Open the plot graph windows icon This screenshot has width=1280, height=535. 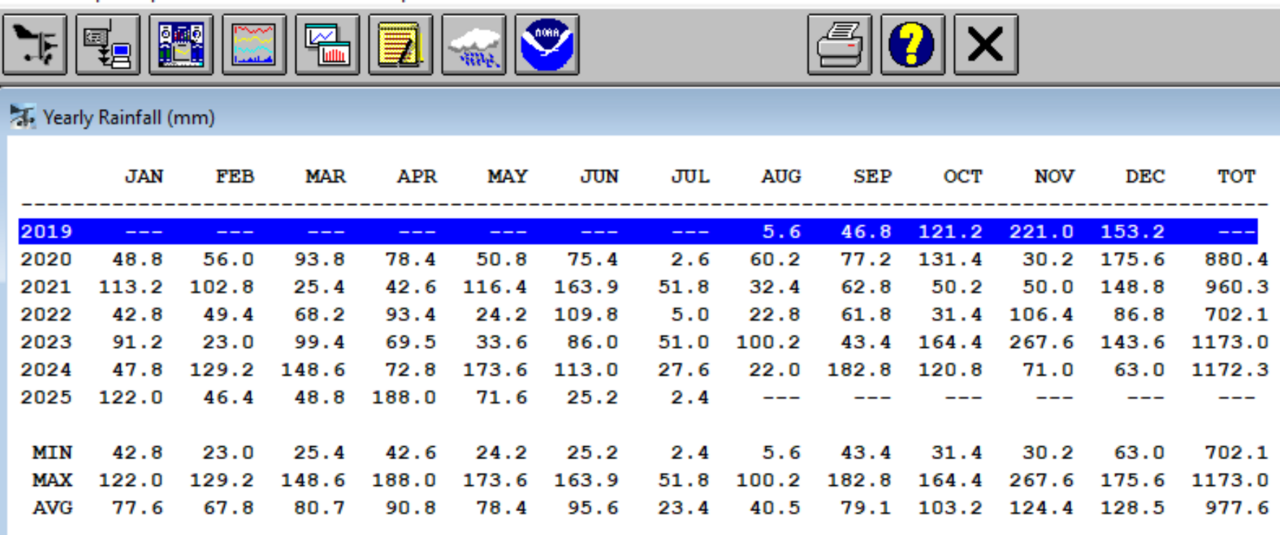[327, 45]
